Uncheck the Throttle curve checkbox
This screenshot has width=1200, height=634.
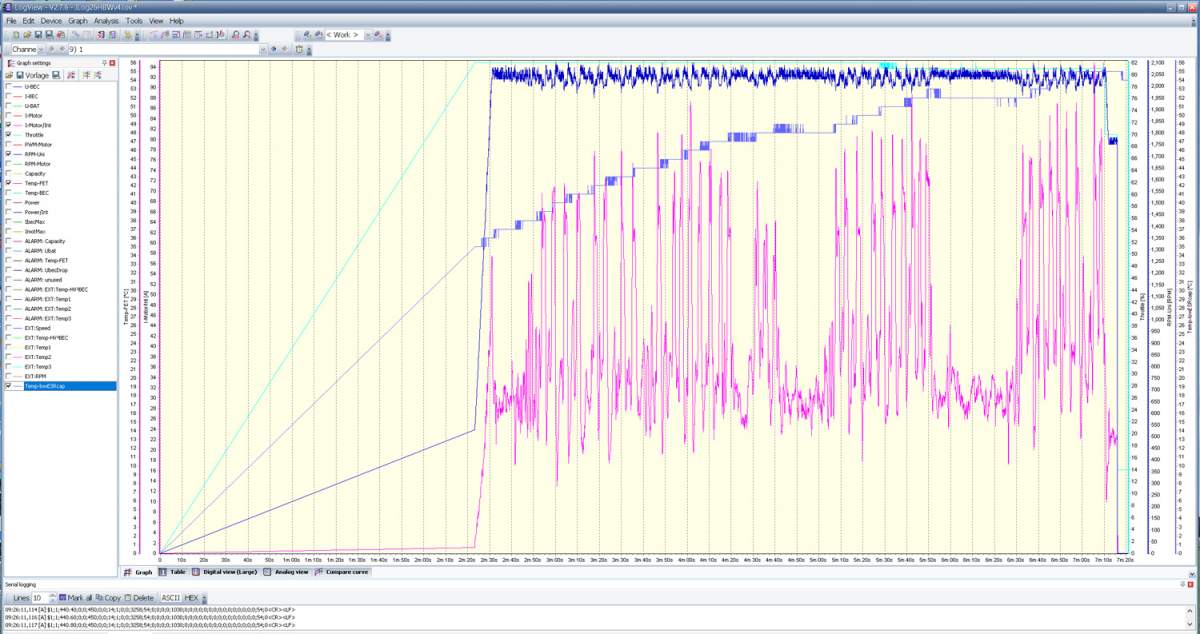(x=9, y=134)
